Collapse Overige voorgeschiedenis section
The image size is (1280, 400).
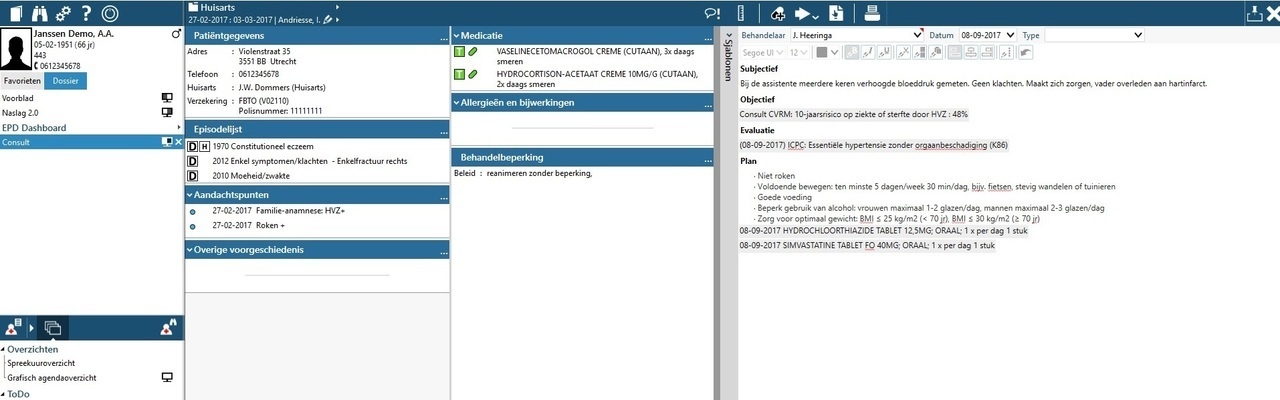point(189,250)
